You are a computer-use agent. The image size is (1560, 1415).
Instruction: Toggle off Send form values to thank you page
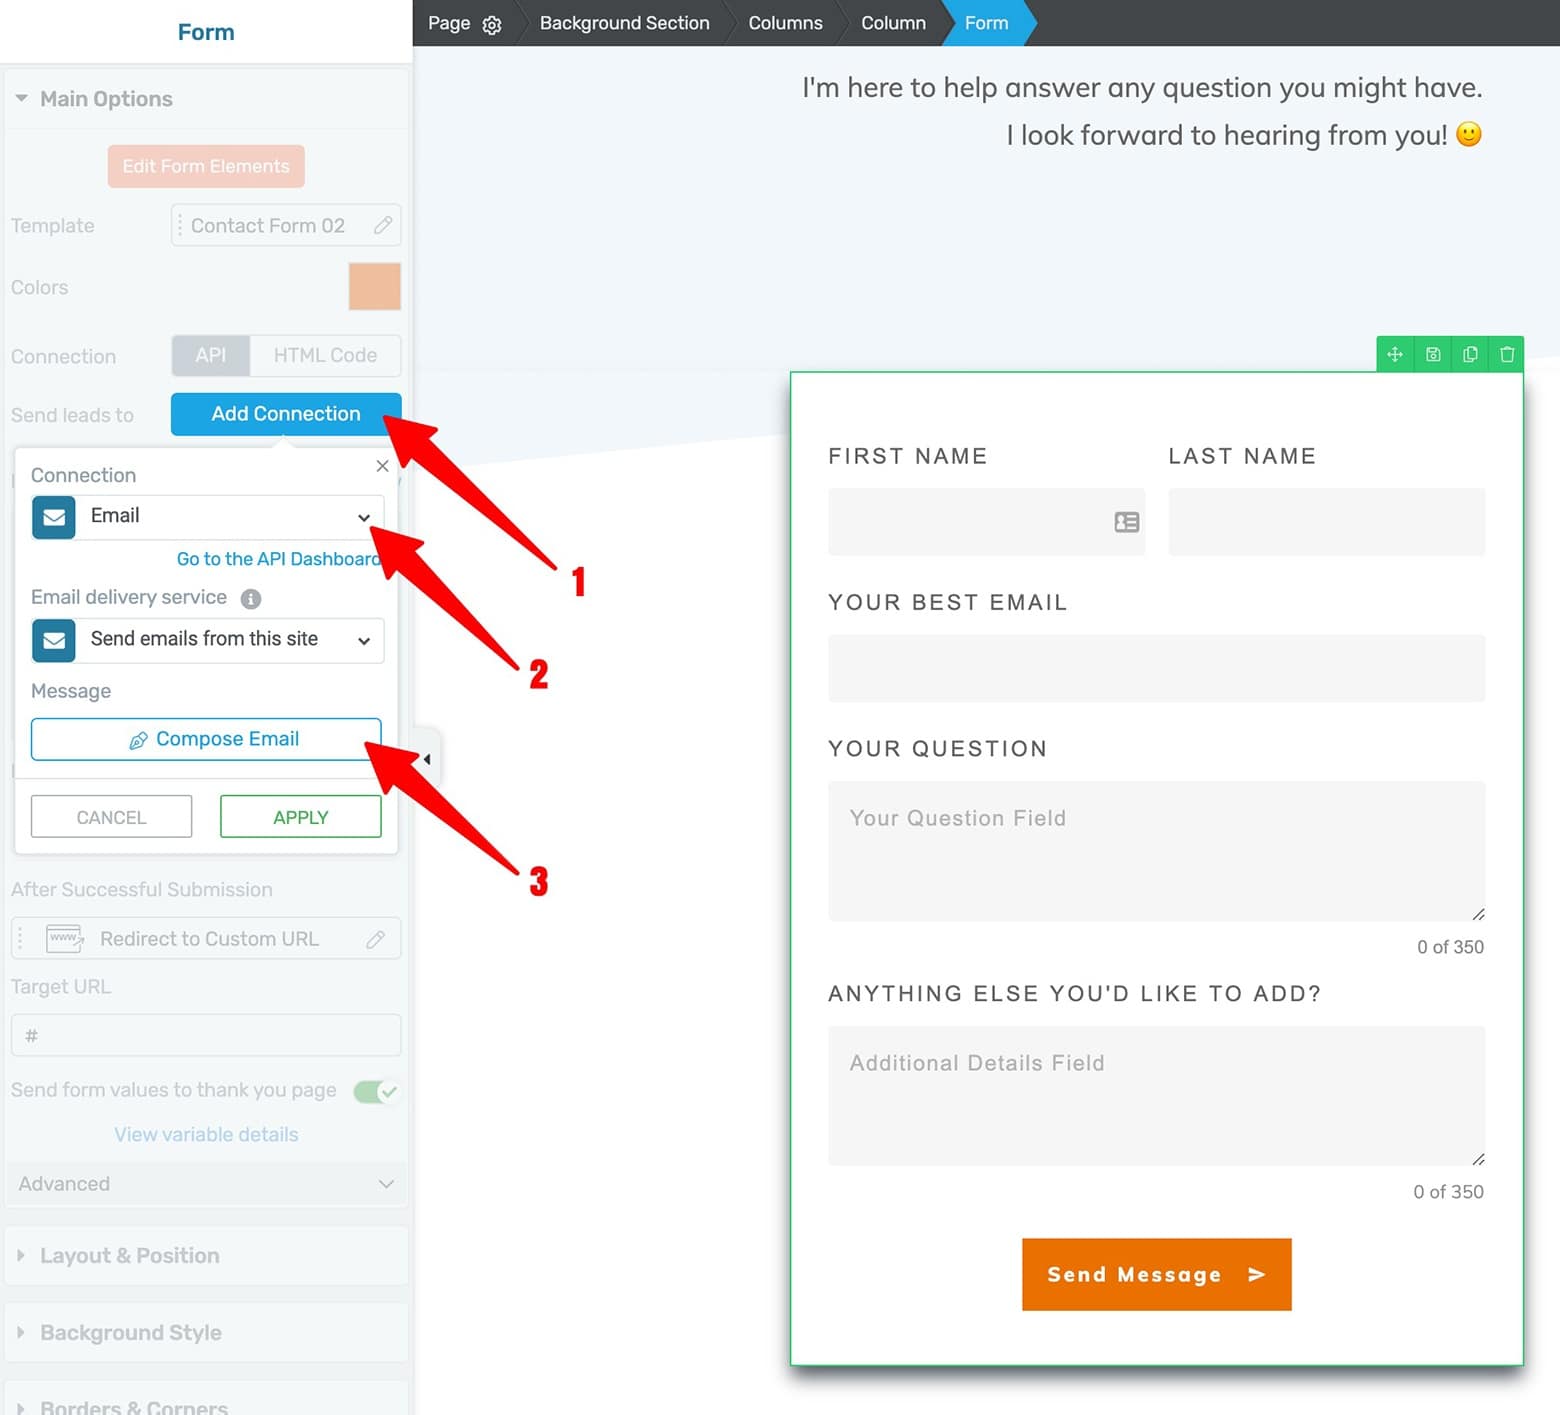(375, 1090)
